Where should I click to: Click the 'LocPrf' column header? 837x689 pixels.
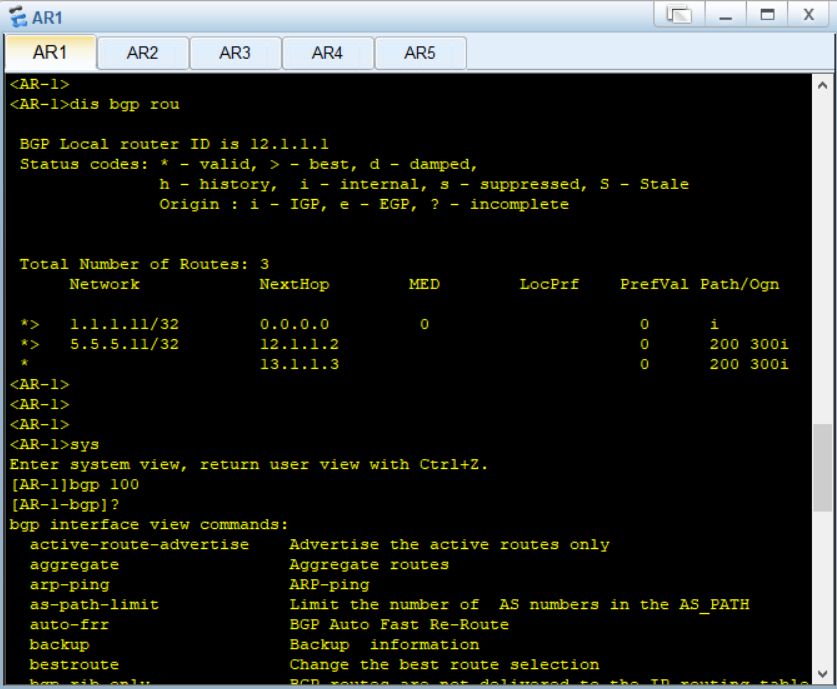pos(549,284)
